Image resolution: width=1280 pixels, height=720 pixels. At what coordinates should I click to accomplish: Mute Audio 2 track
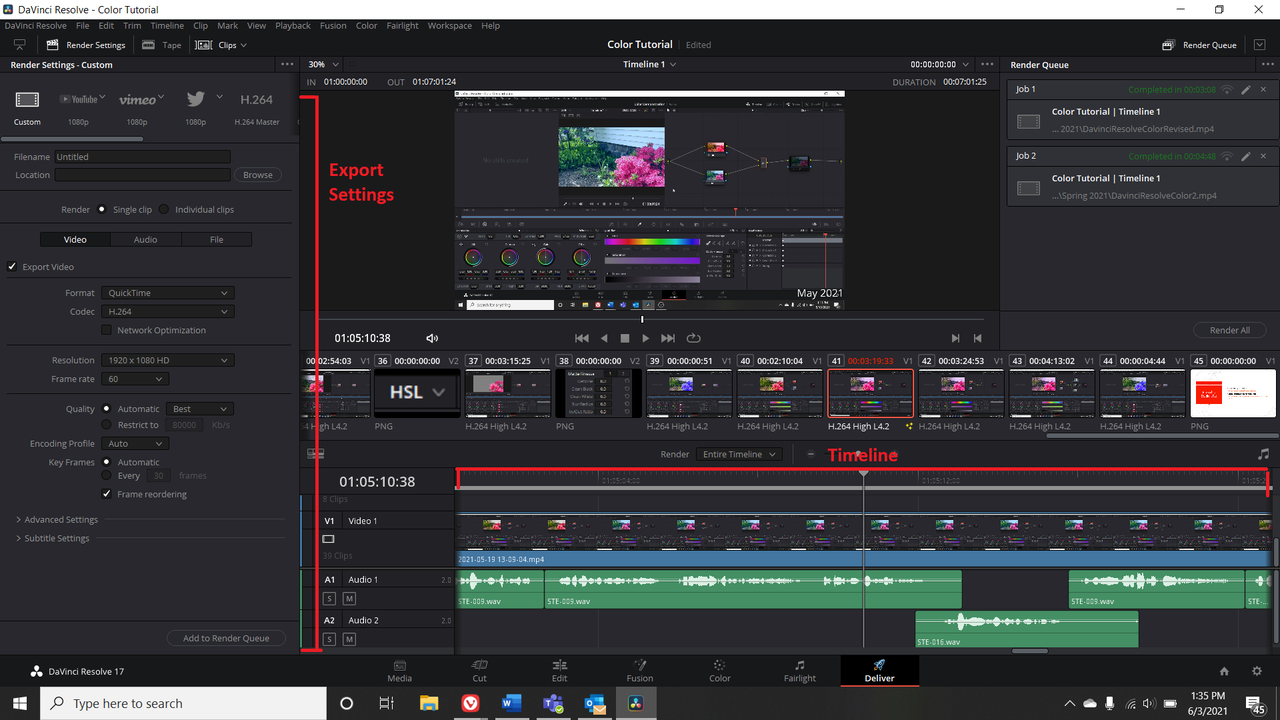[349, 638]
